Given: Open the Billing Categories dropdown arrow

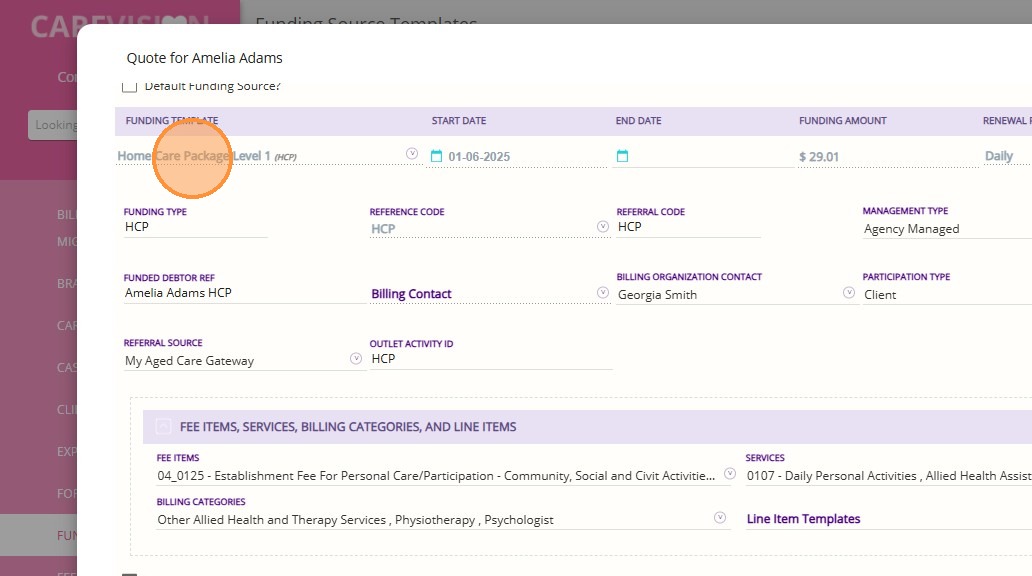Looking at the screenshot, I should click(720, 518).
